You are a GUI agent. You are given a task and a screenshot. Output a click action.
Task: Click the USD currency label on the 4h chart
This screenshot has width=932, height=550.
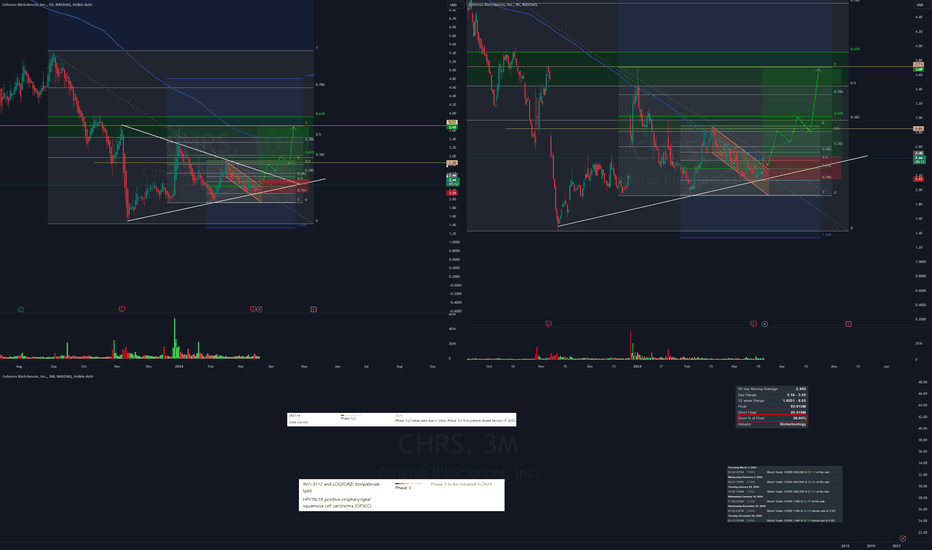(920, 5)
